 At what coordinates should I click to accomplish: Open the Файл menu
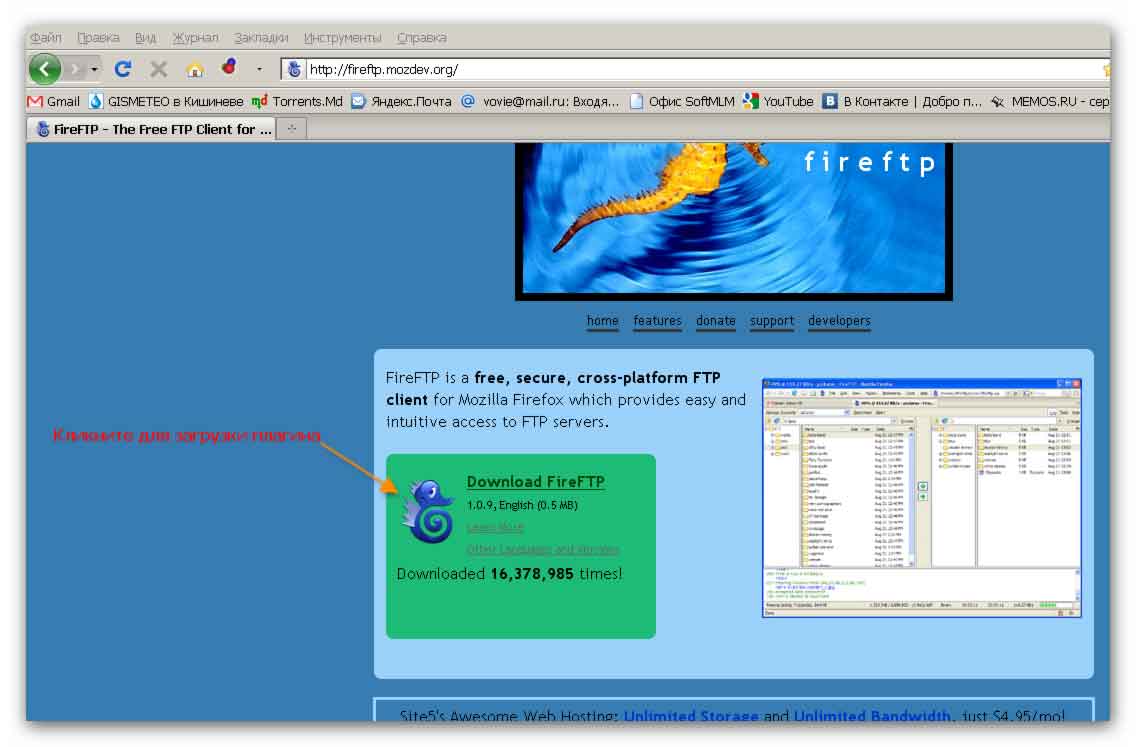pyautogui.click(x=46, y=38)
